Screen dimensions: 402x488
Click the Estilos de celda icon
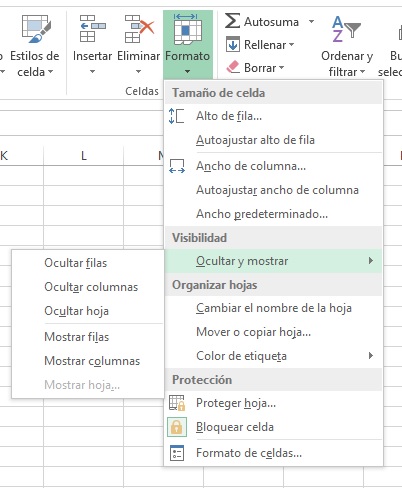36,29
